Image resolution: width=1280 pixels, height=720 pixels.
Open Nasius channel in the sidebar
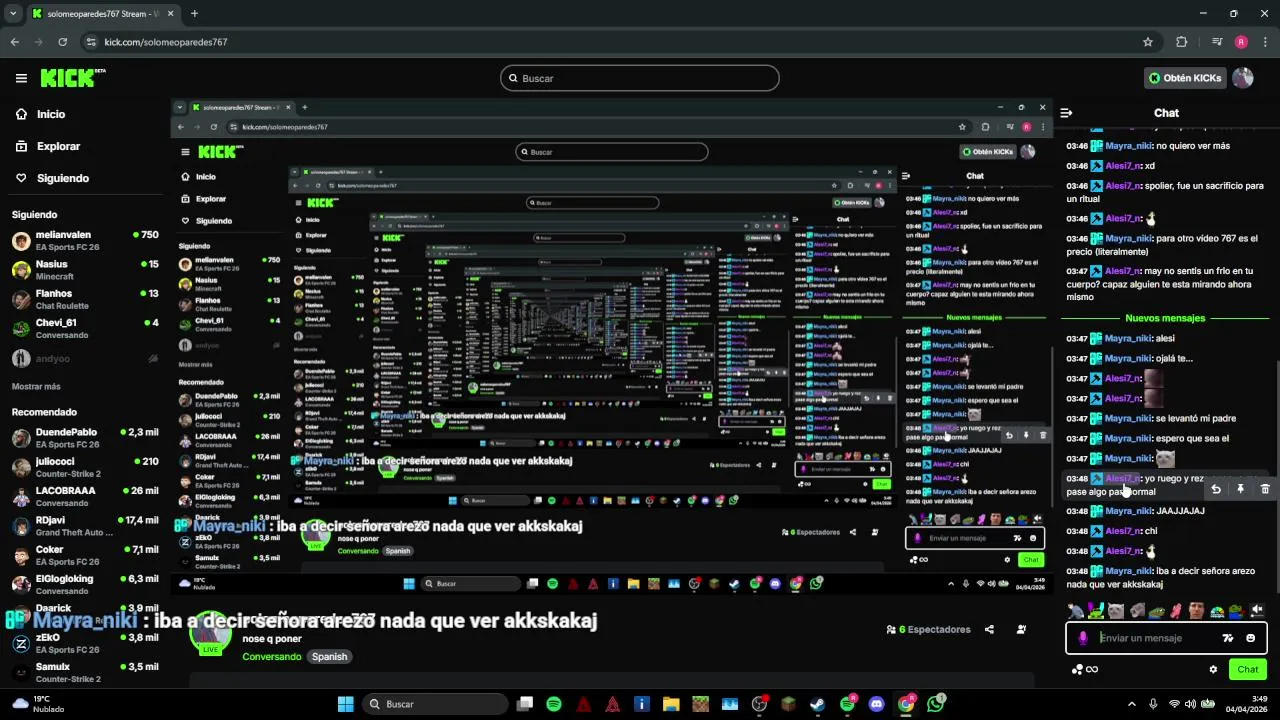(x=85, y=270)
